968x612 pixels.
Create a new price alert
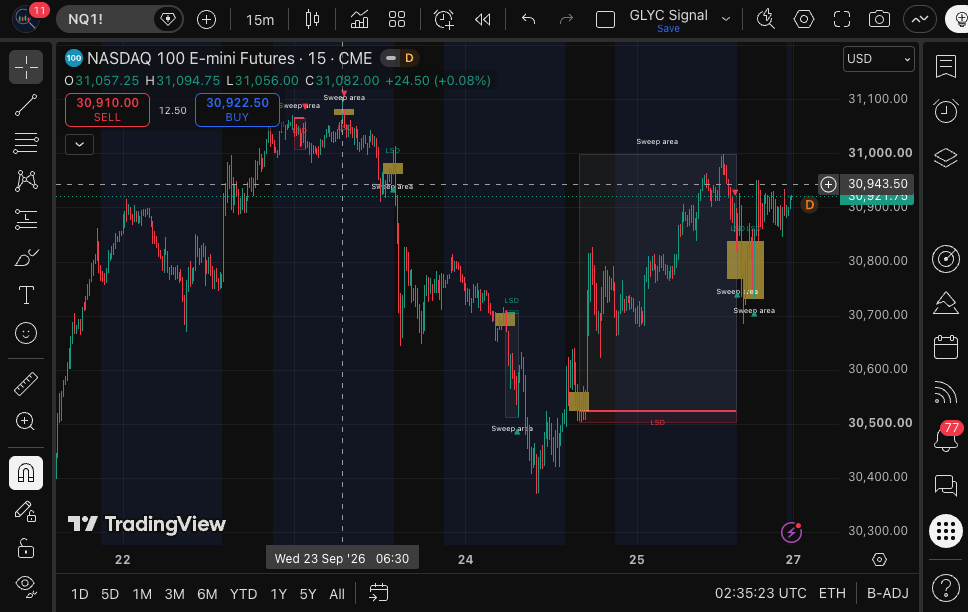click(444, 20)
